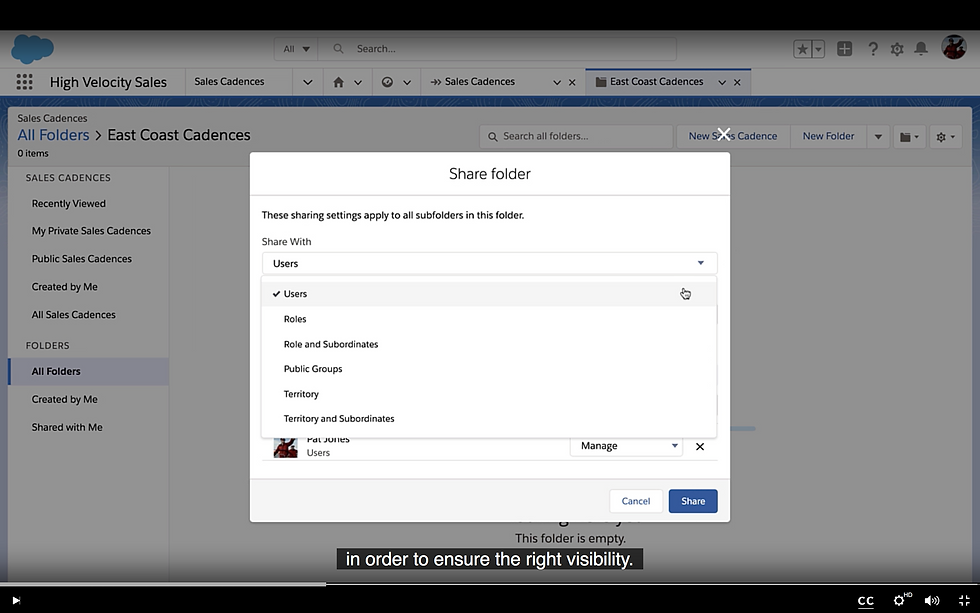
Task: Click the Salesforce cloud logo
Action: 32,49
